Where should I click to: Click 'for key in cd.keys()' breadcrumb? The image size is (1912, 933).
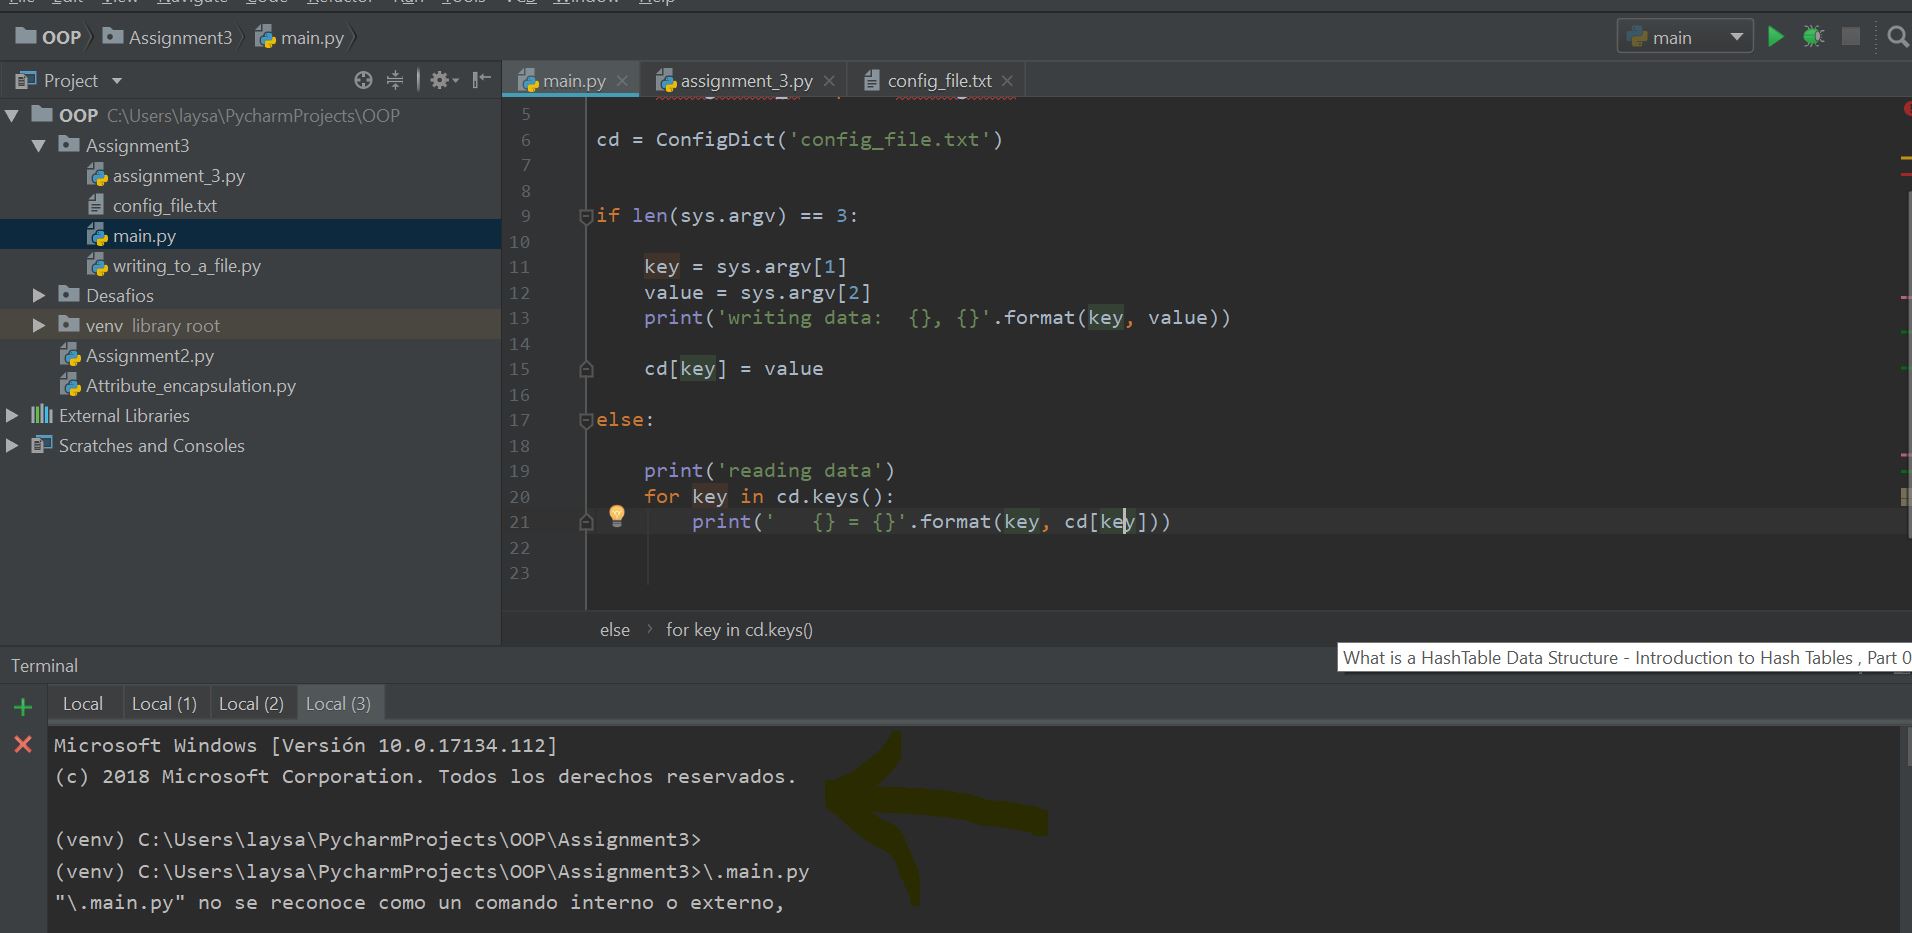pos(739,630)
